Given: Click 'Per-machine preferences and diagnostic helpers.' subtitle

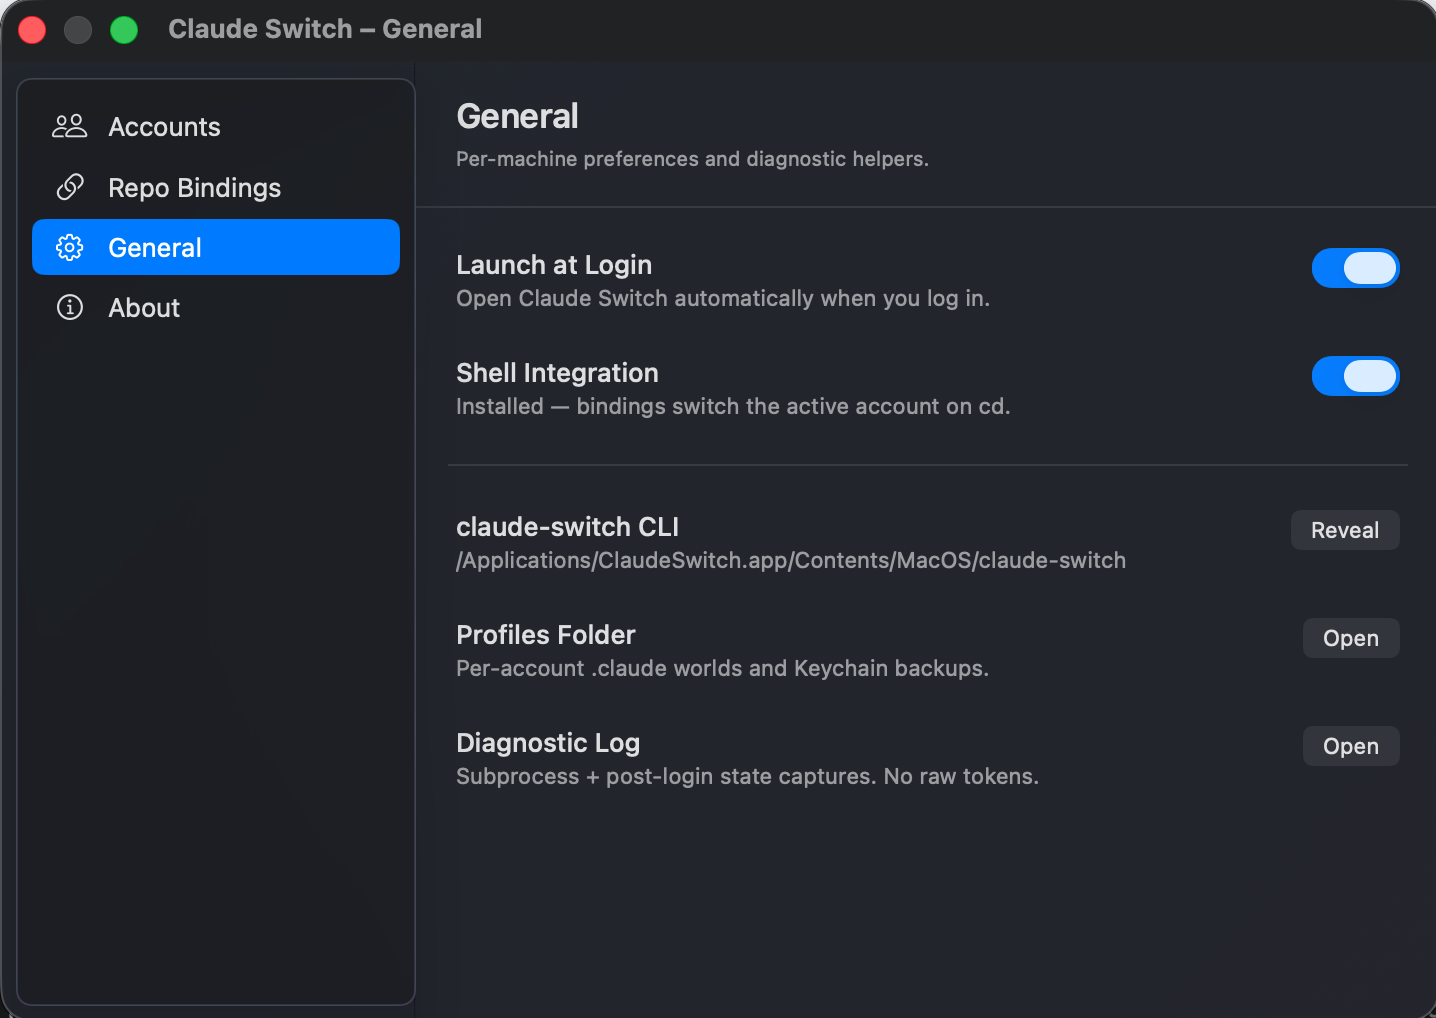Looking at the screenshot, I should pyautogui.click(x=692, y=159).
